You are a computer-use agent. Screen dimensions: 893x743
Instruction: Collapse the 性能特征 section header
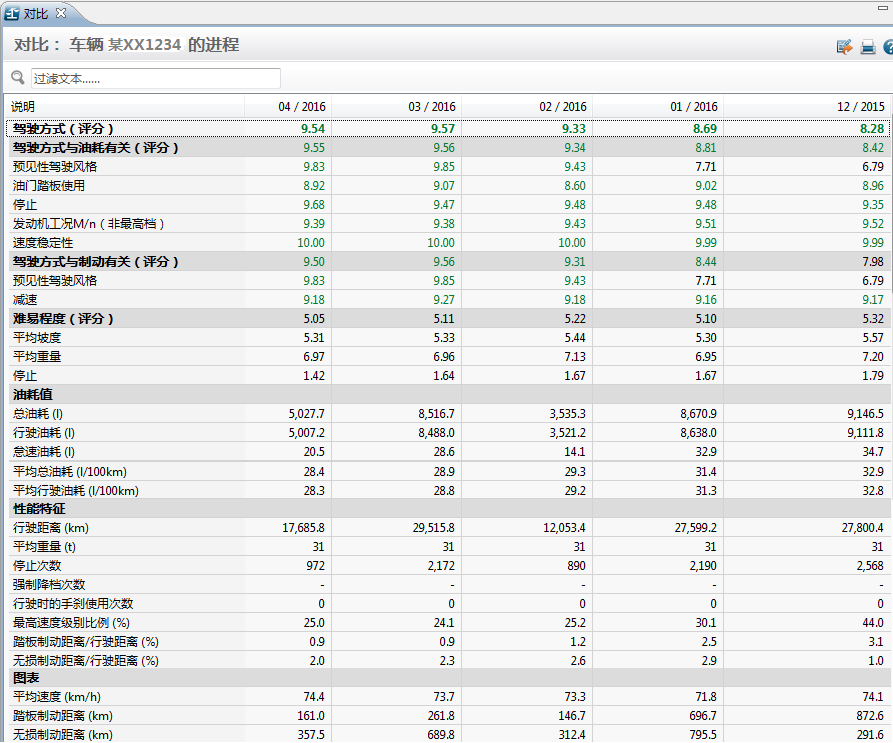pyautogui.click(x=39, y=509)
